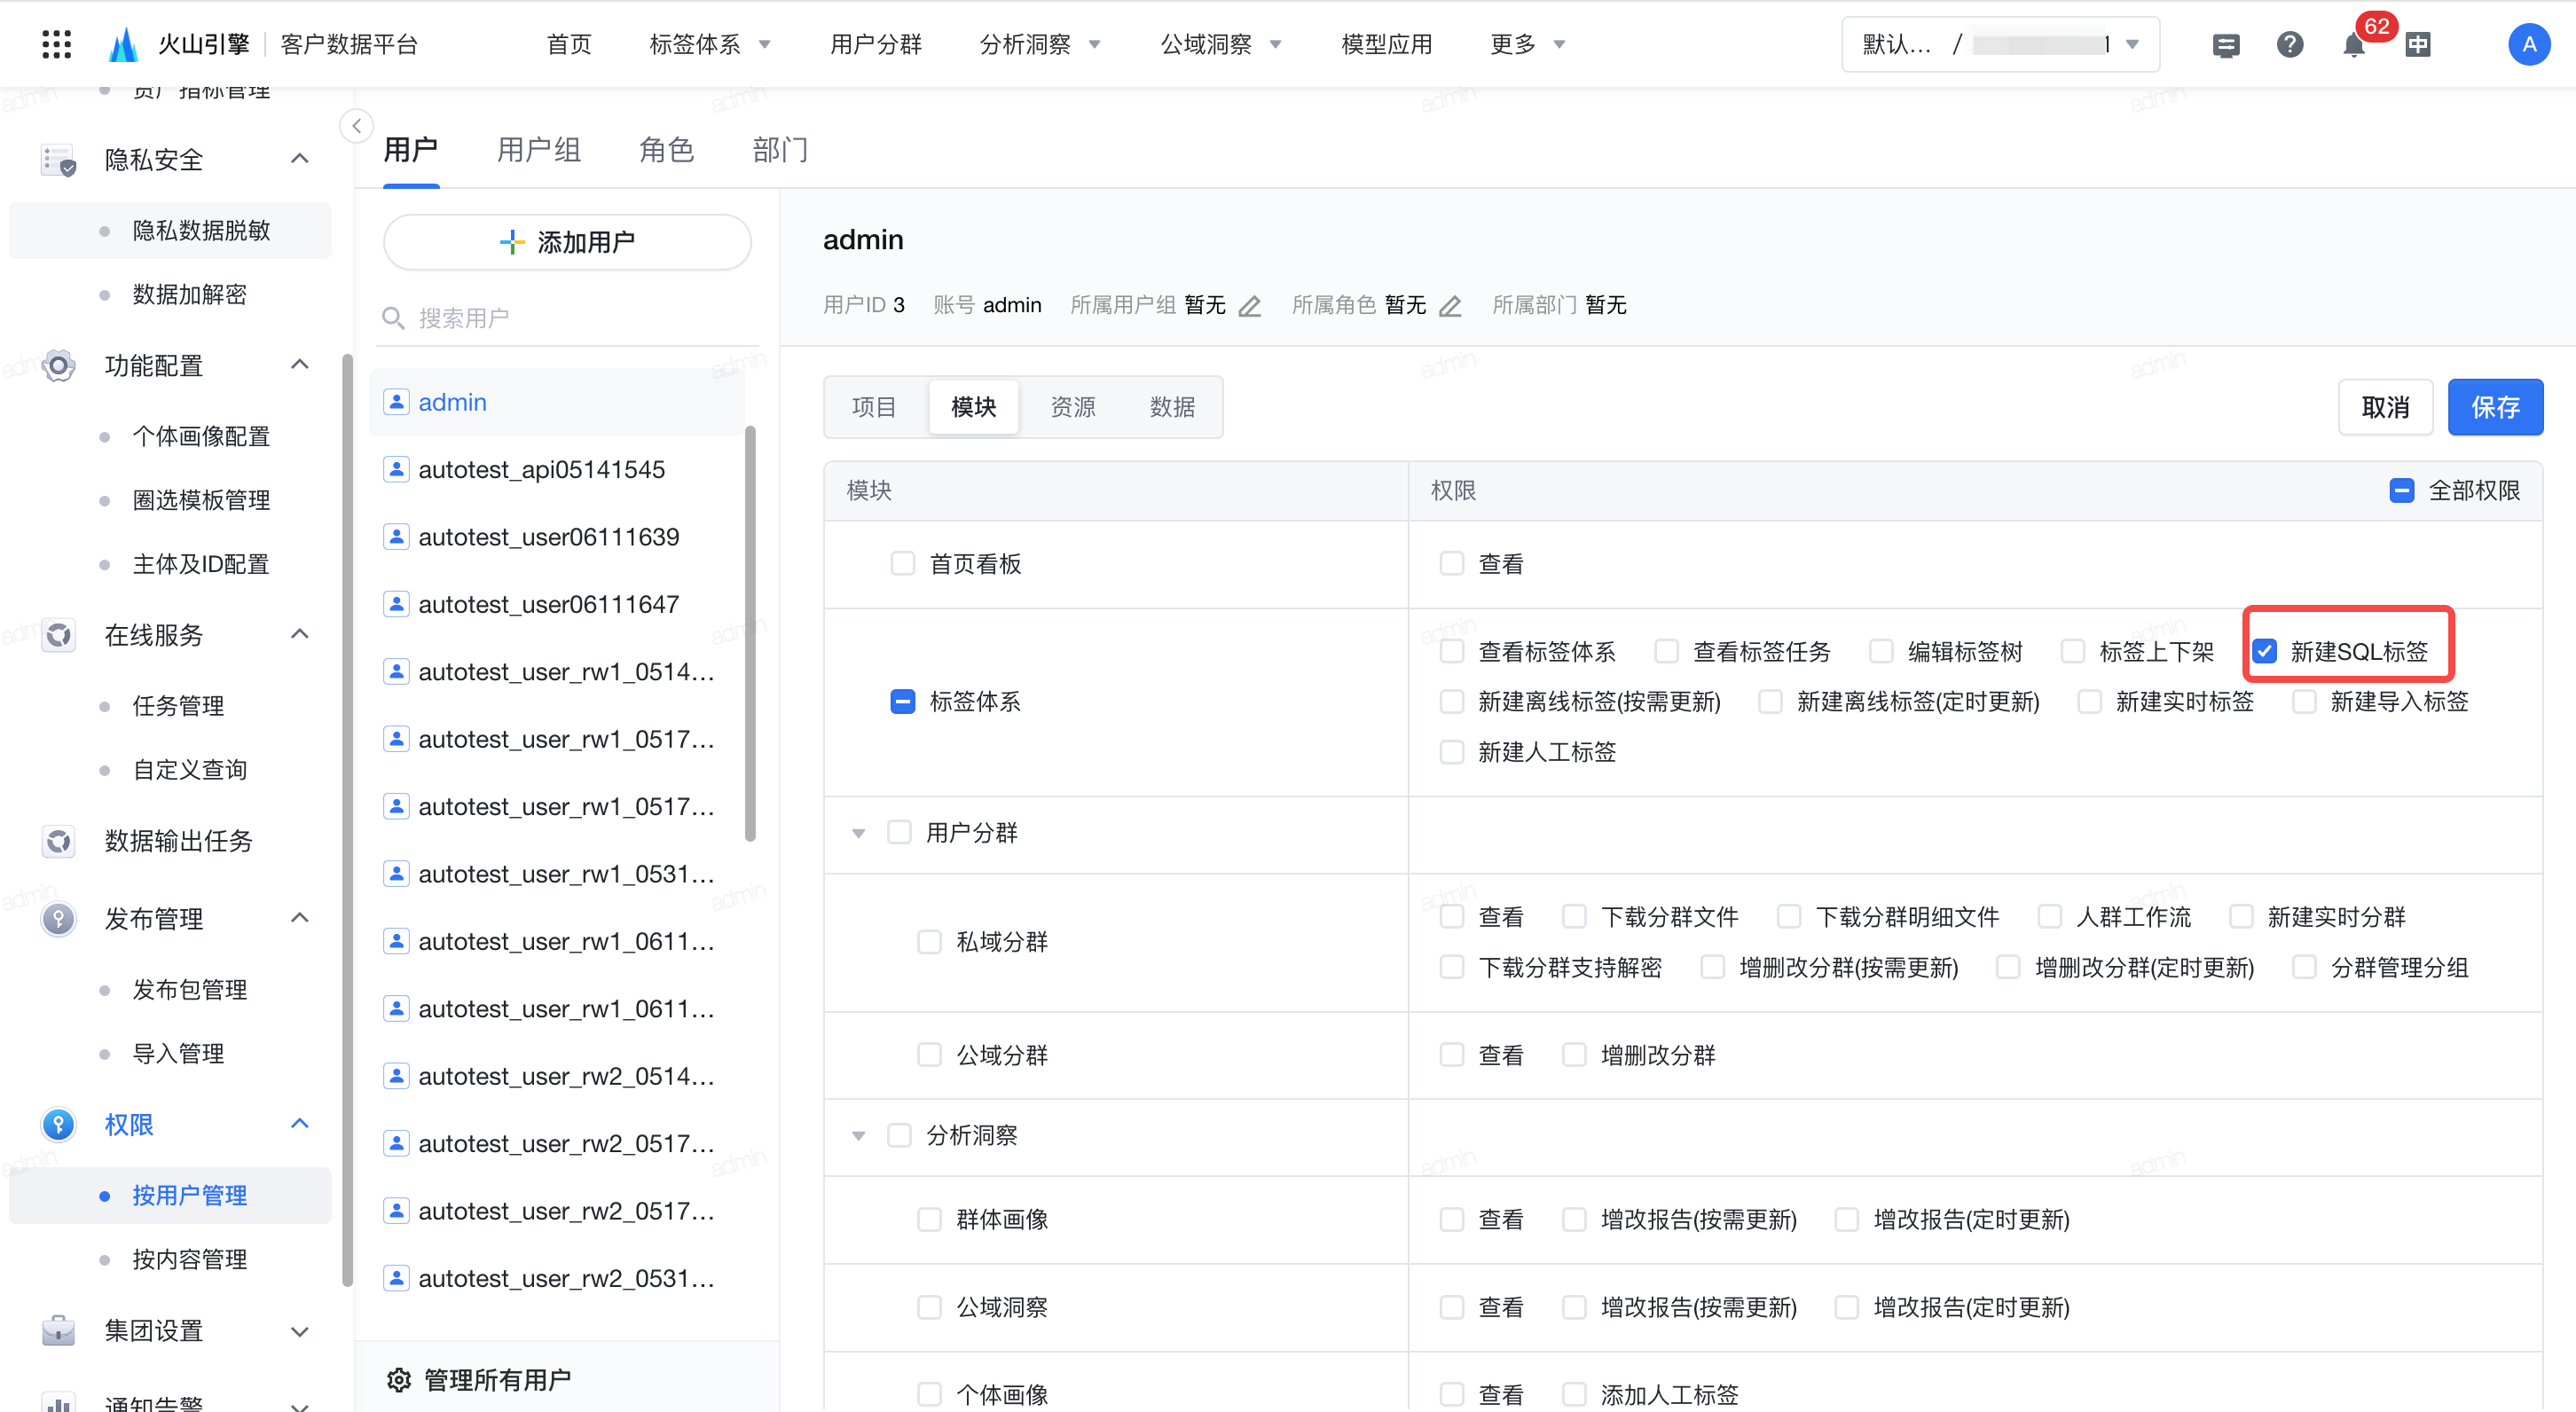The height and width of the screenshot is (1412, 2576).
Task: Open 自定义查询 sidebar item
Action: point(190,769)
